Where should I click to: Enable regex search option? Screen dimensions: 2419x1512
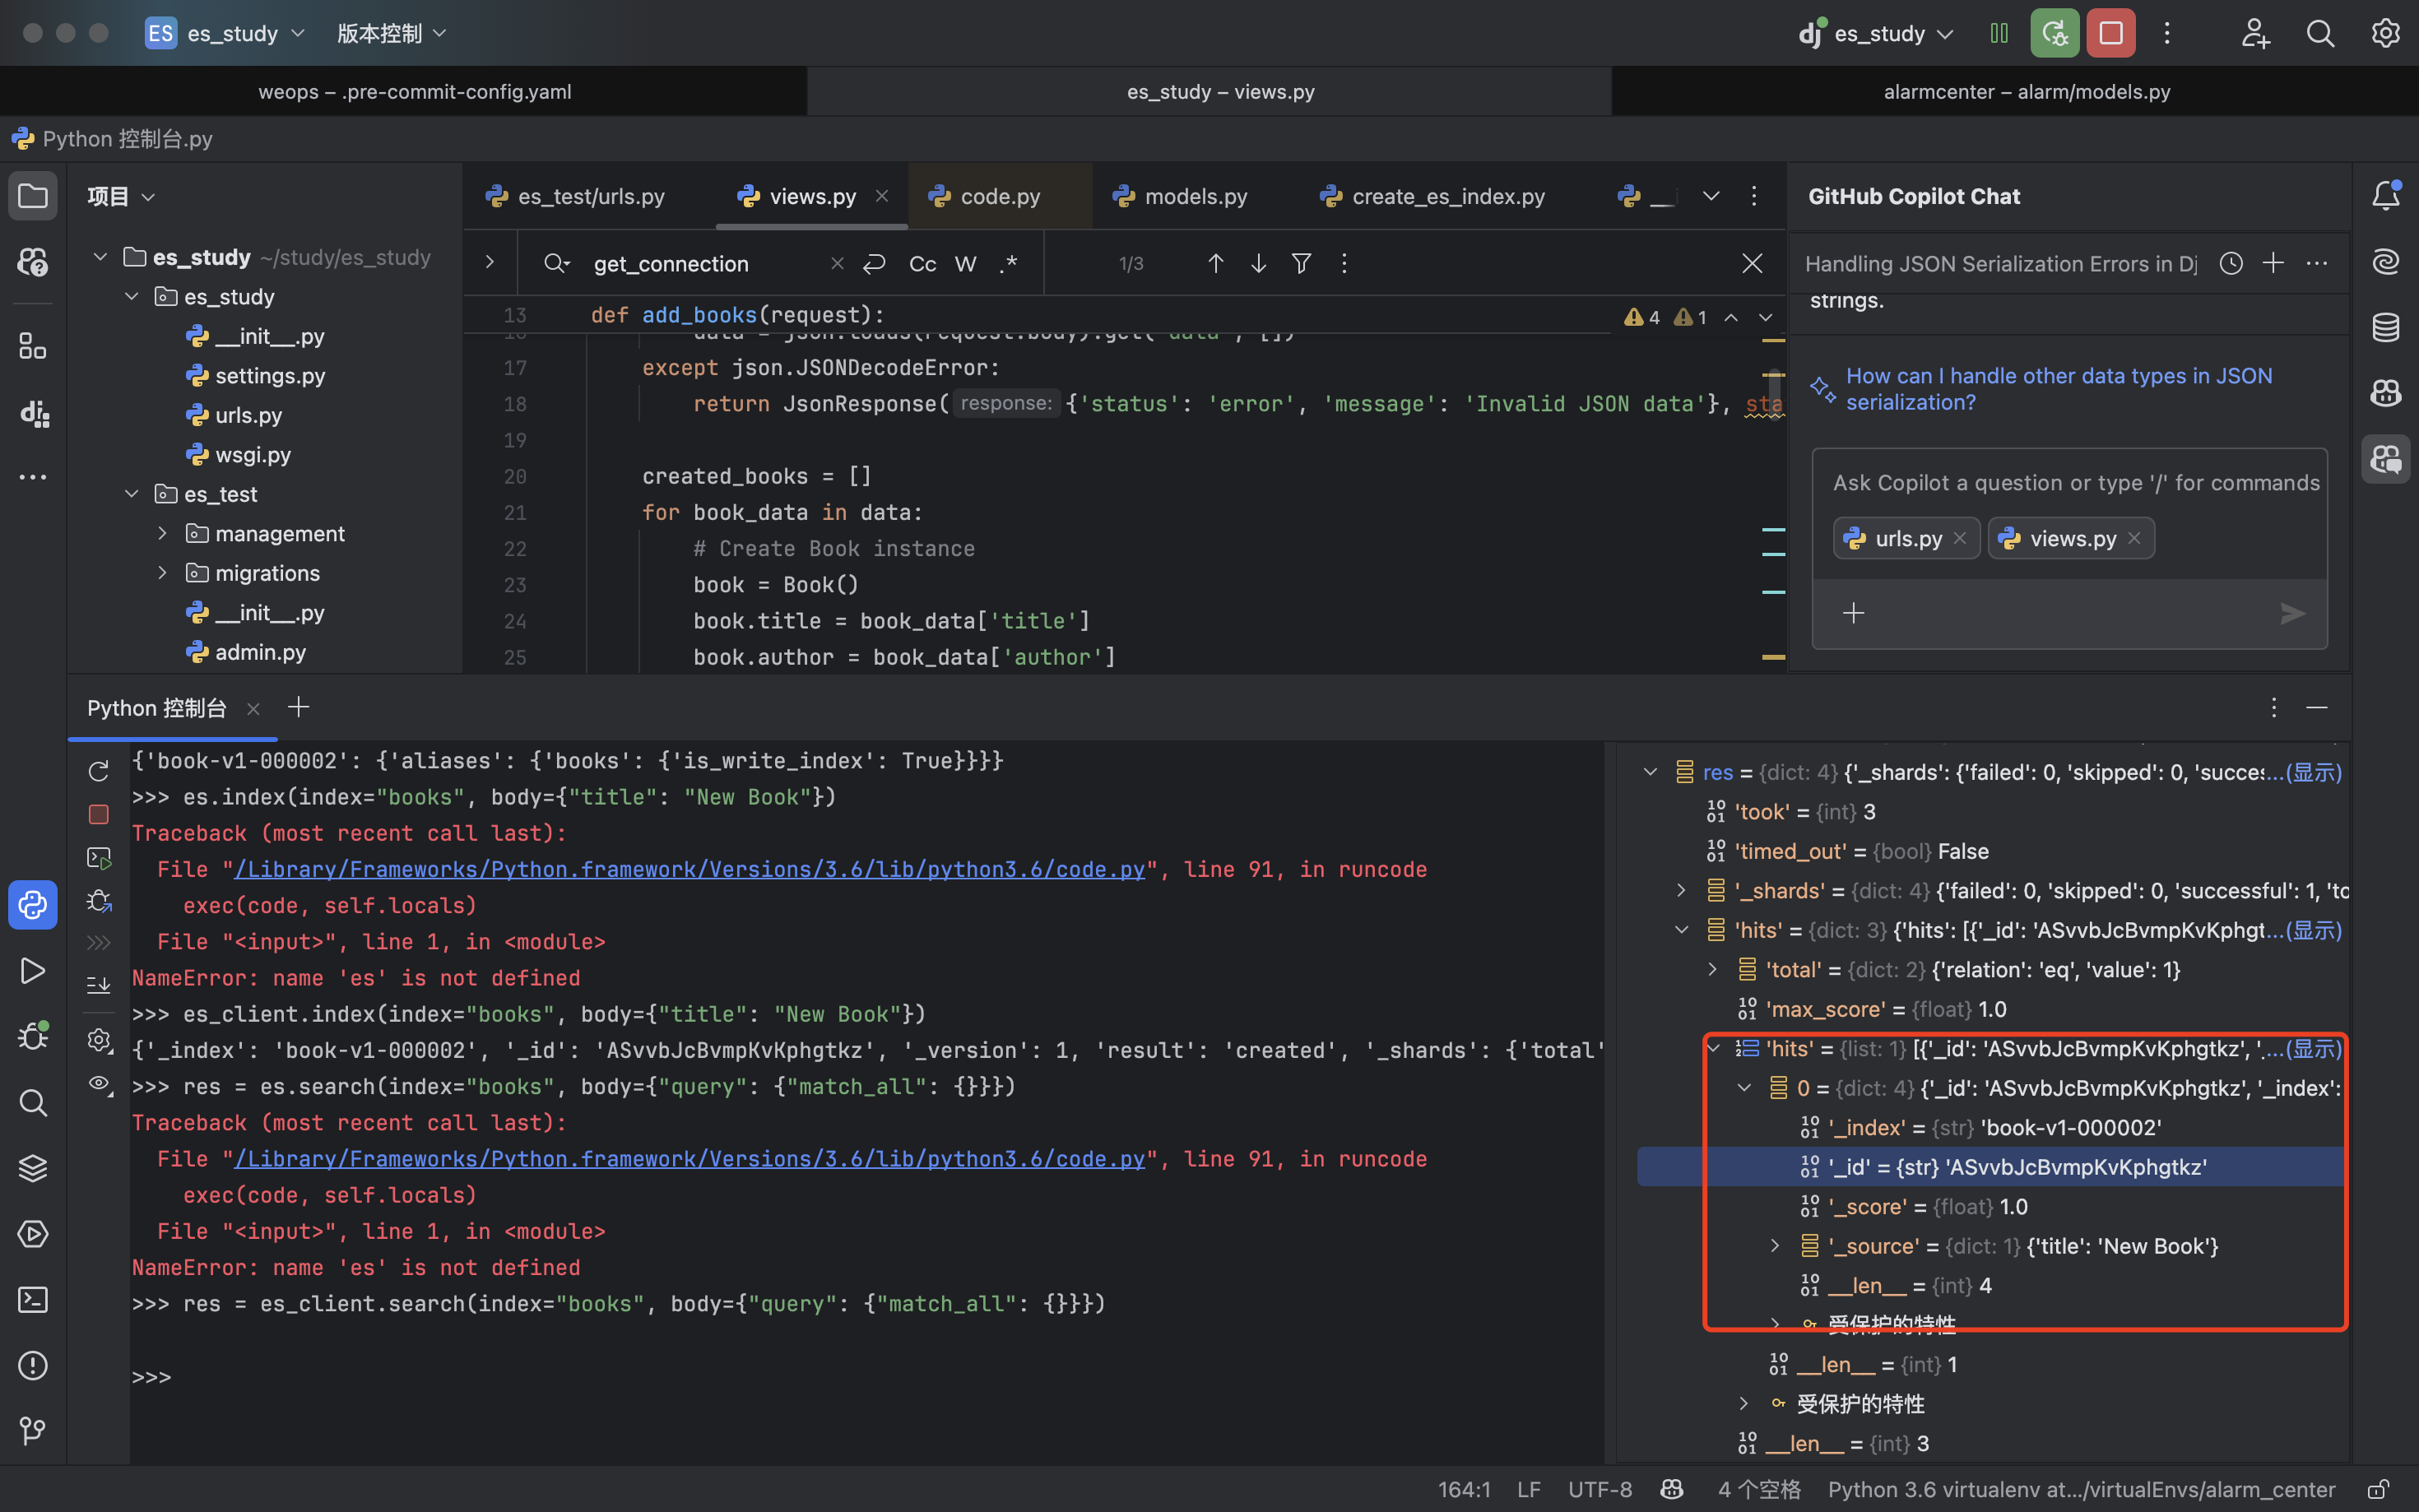click(x=1008, y=263)
